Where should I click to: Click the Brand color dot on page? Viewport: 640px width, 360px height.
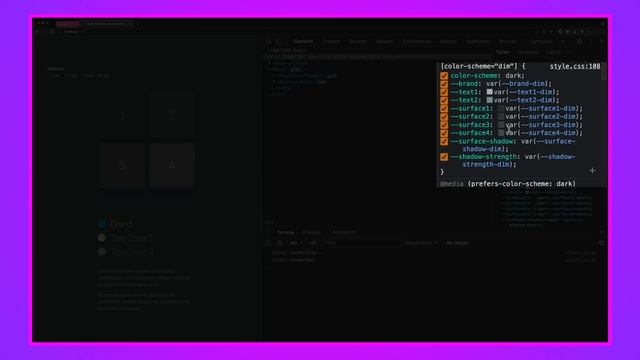coord(102,224)
